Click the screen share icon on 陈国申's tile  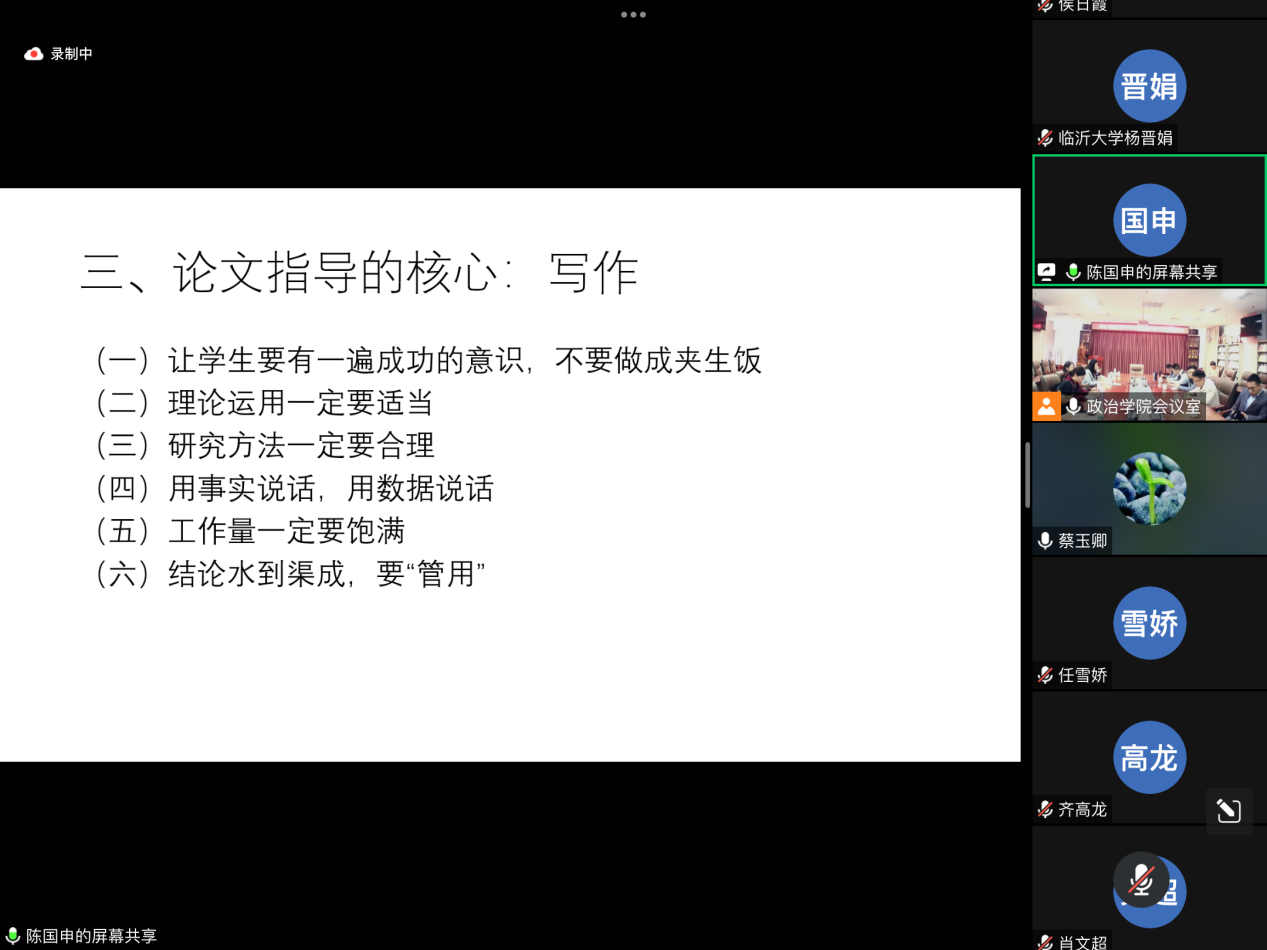(x=1047, y=272)
